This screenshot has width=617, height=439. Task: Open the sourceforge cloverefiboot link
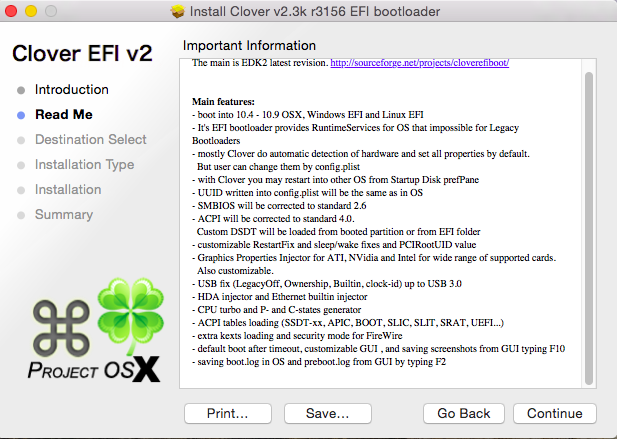tap(419, 63)
